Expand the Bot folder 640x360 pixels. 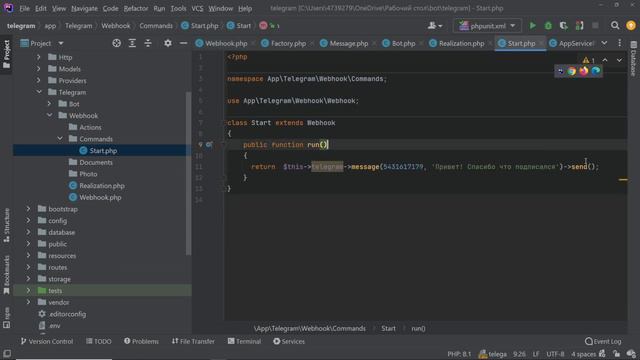pos(49,104)
